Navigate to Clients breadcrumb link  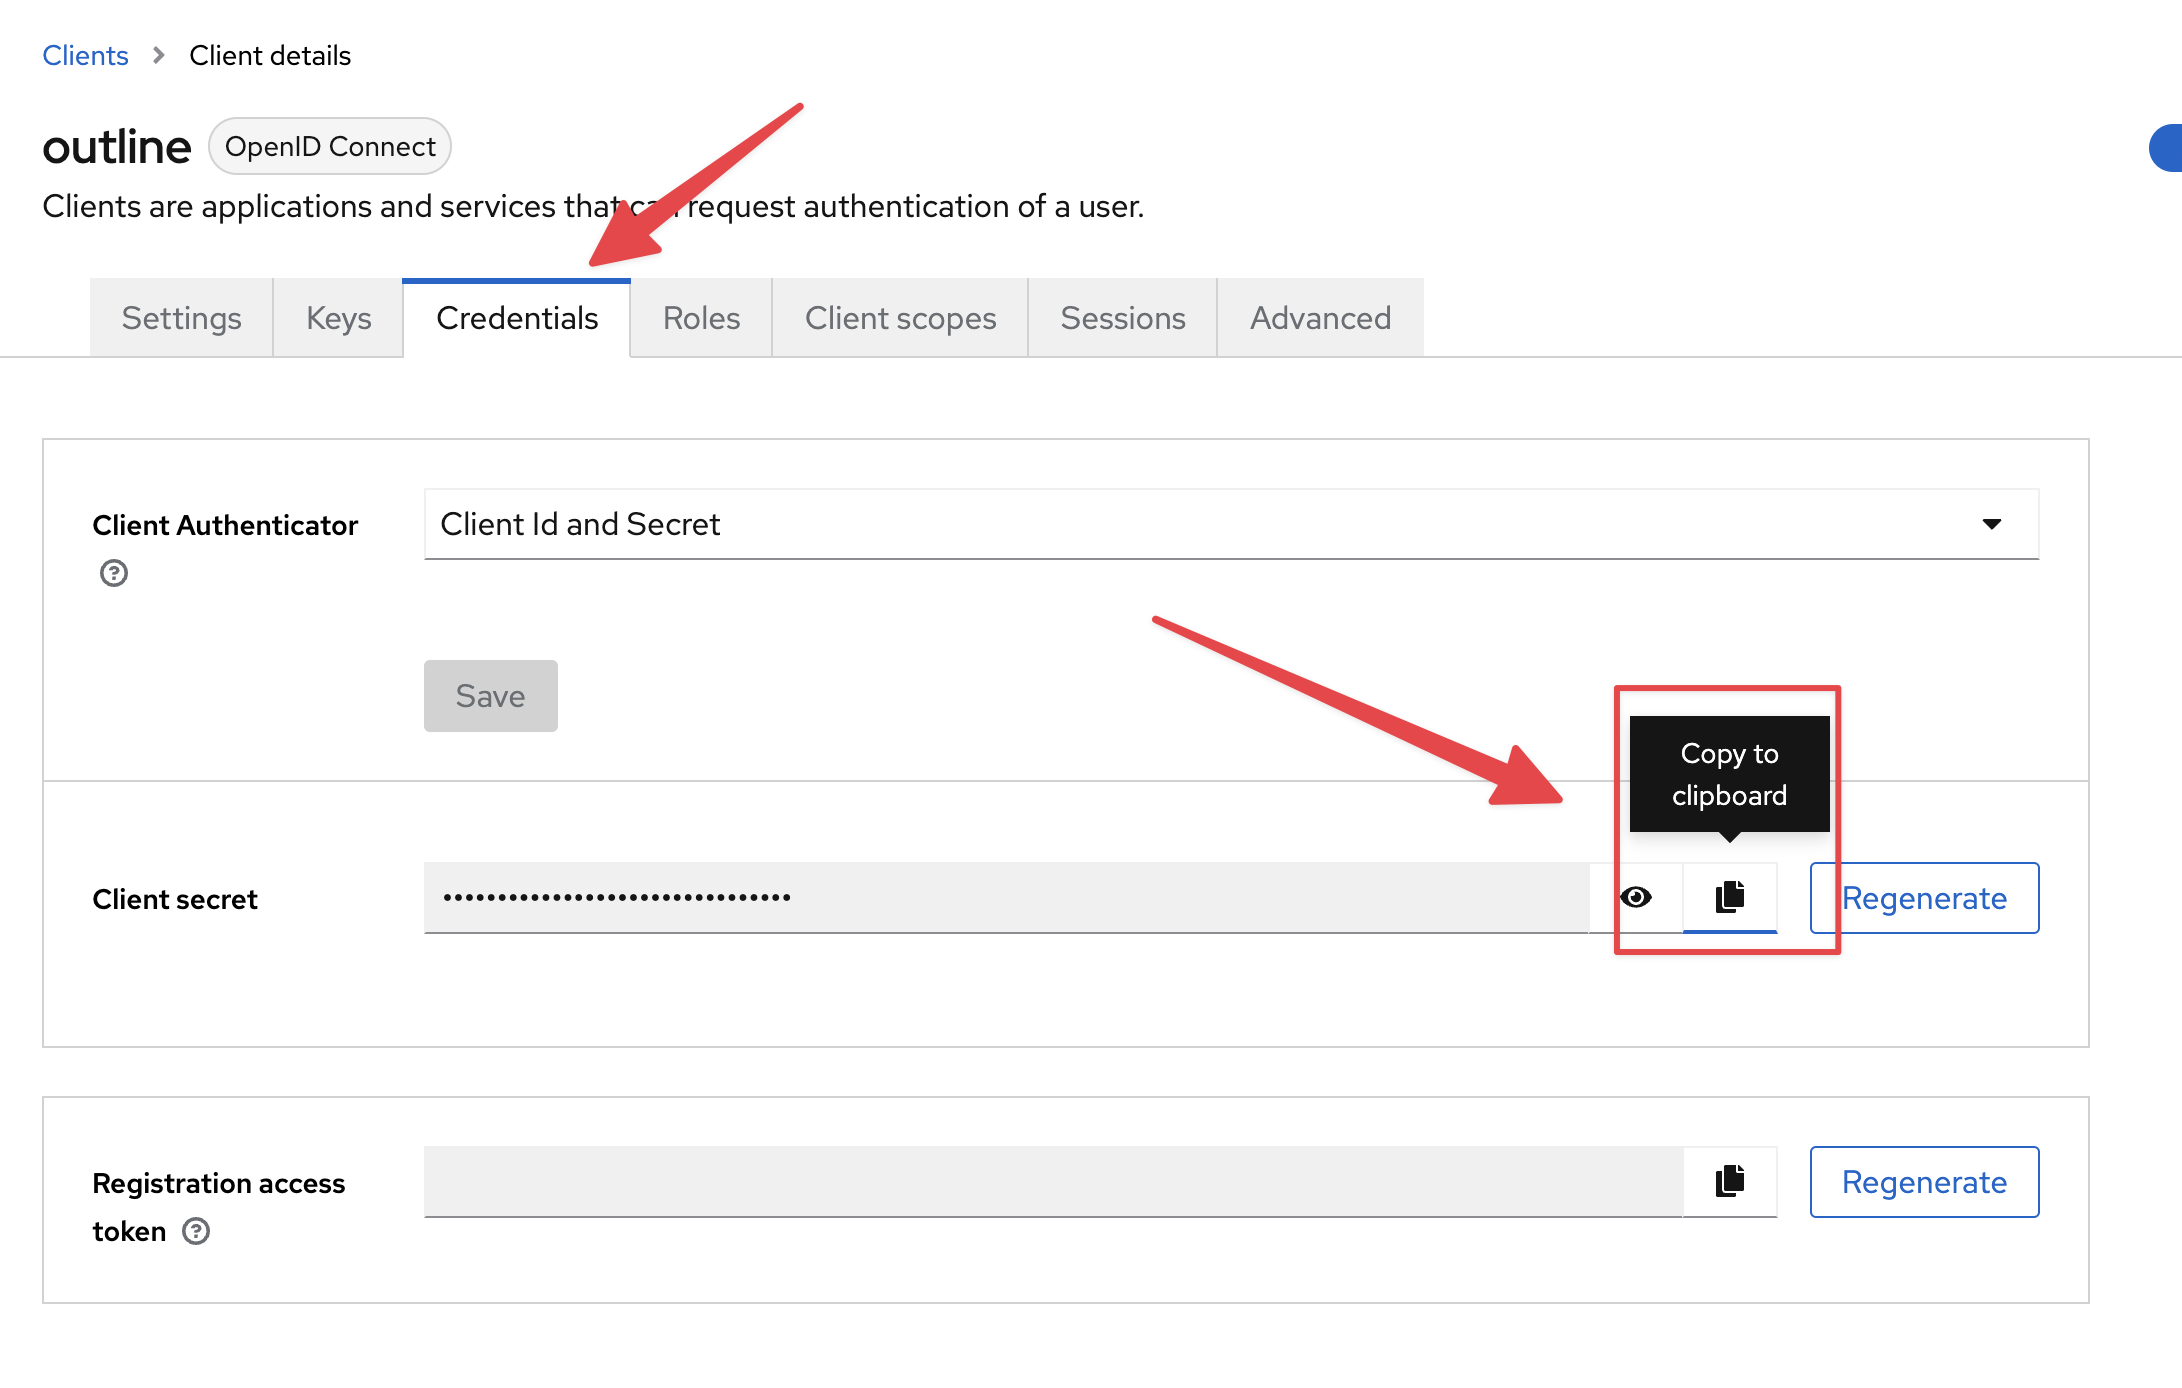pos(85,55)
